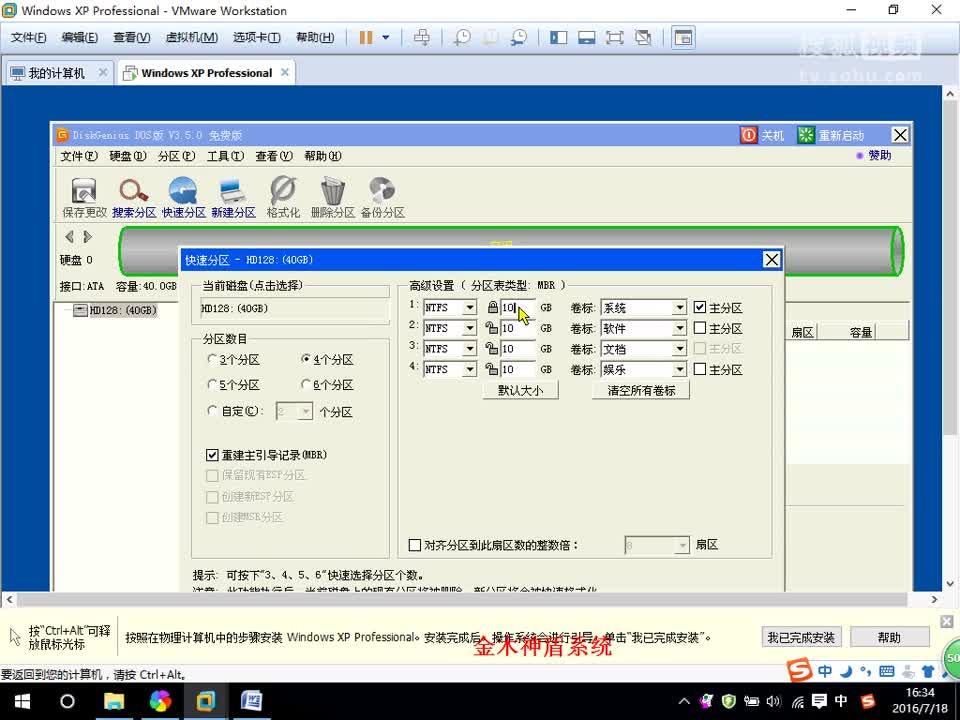Open 搜索分区 (Search Partition) tool
Image resolution: width=960 pixels, height=720 pixels.
click(x=131, y=194)
